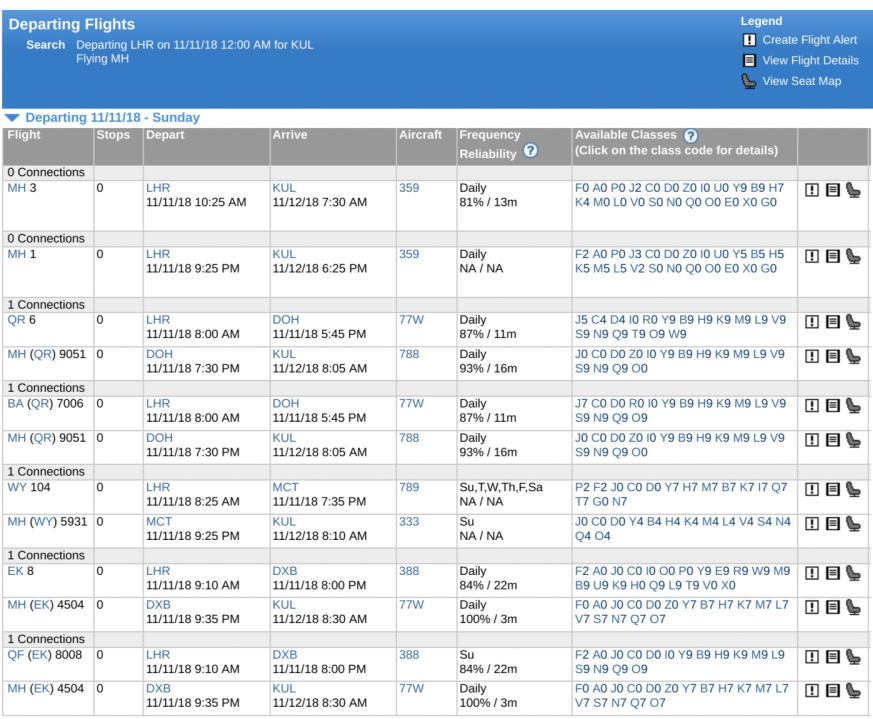Click class code O4 for MH (WY) 5931
The image size is (873, 719).
click(602, 536)
